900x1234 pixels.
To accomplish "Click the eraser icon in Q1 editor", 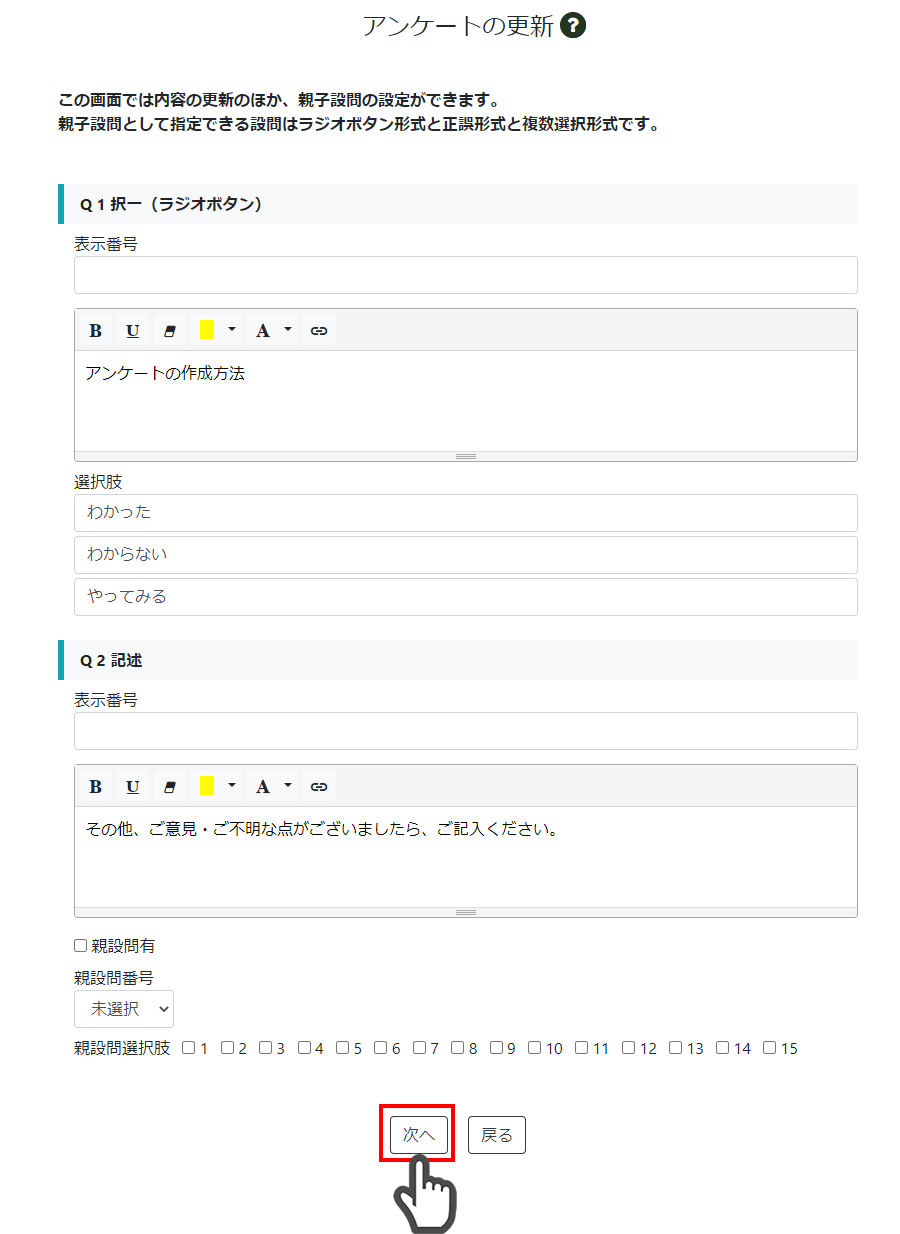I will click(x=169, y=331).
